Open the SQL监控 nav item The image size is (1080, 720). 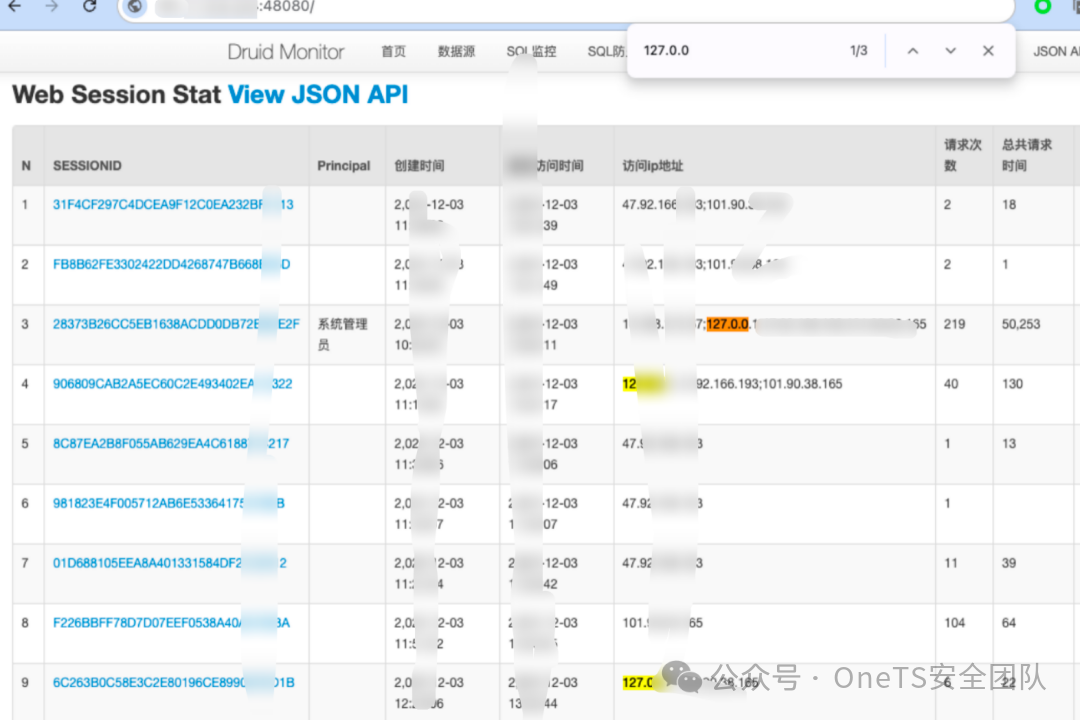click(x=531, y=52)
